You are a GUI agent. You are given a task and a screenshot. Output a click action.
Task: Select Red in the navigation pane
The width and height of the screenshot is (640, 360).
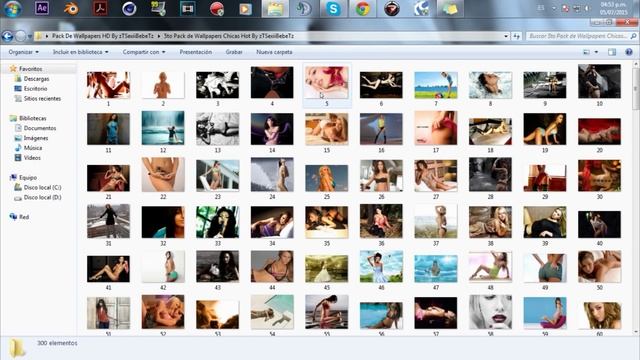[x=24, y=217]
